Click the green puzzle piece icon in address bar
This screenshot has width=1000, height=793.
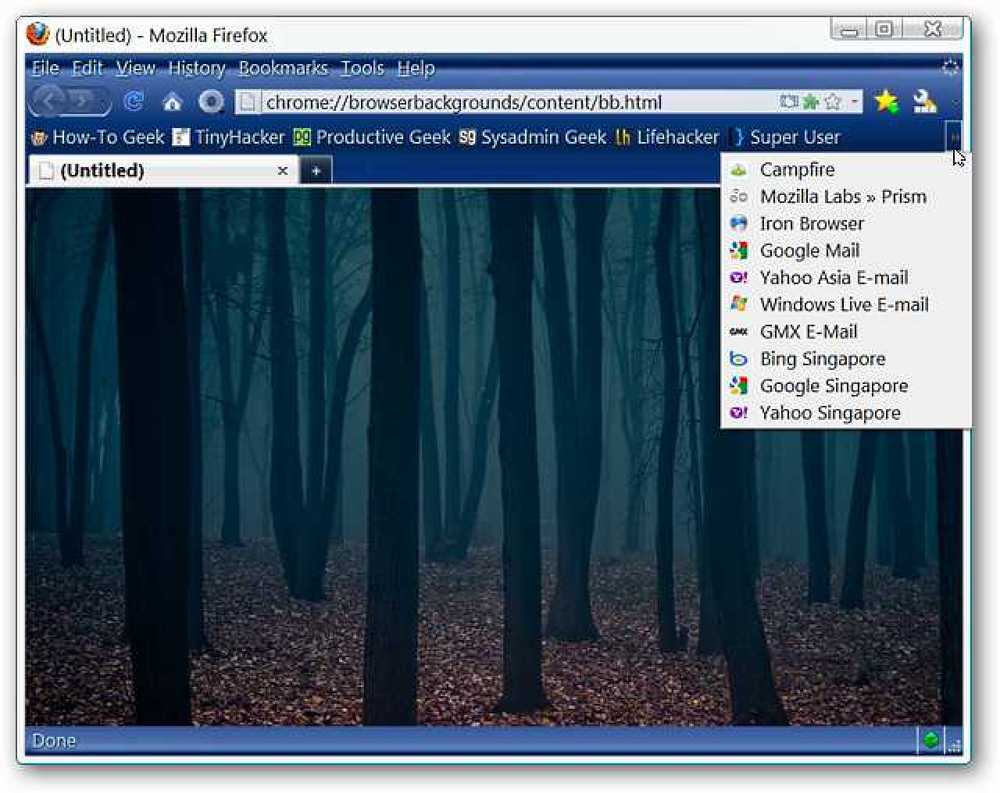[811, 101]
